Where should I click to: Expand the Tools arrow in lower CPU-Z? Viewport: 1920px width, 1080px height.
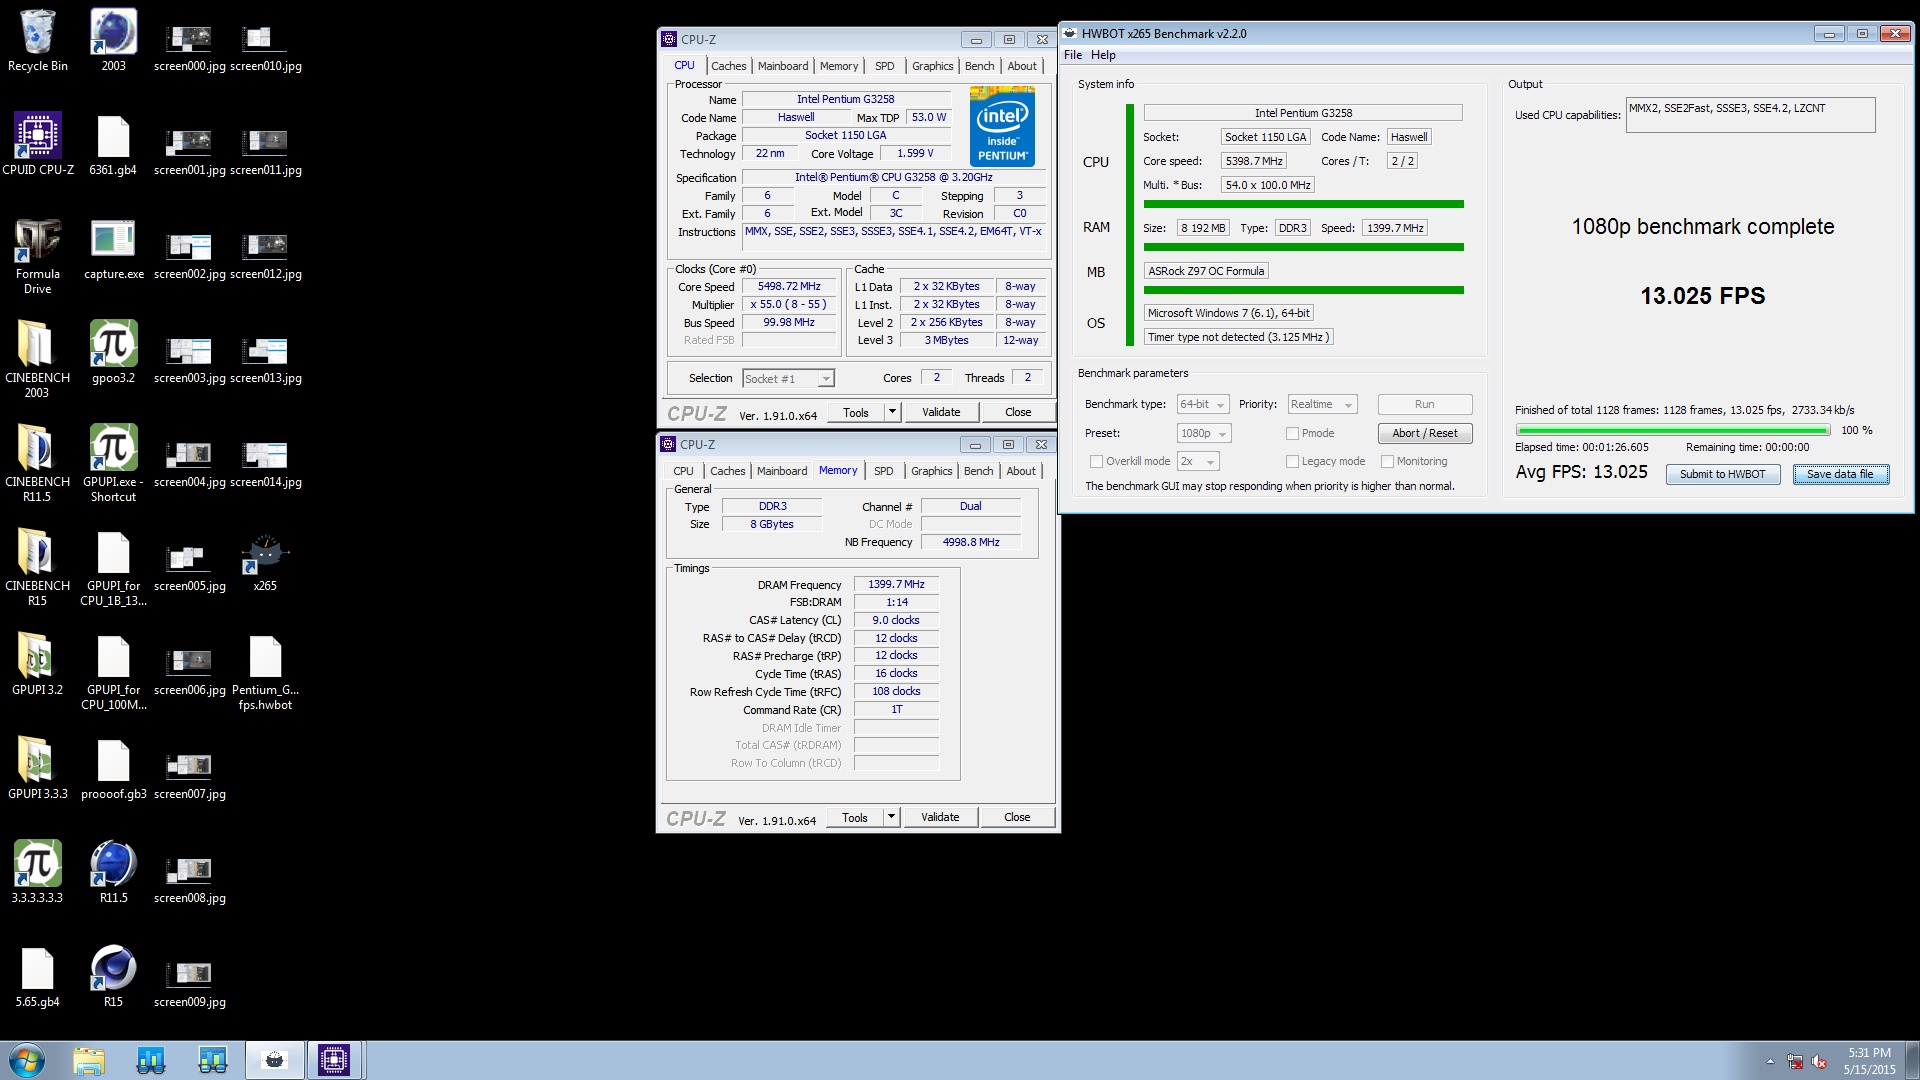(891, 817)
